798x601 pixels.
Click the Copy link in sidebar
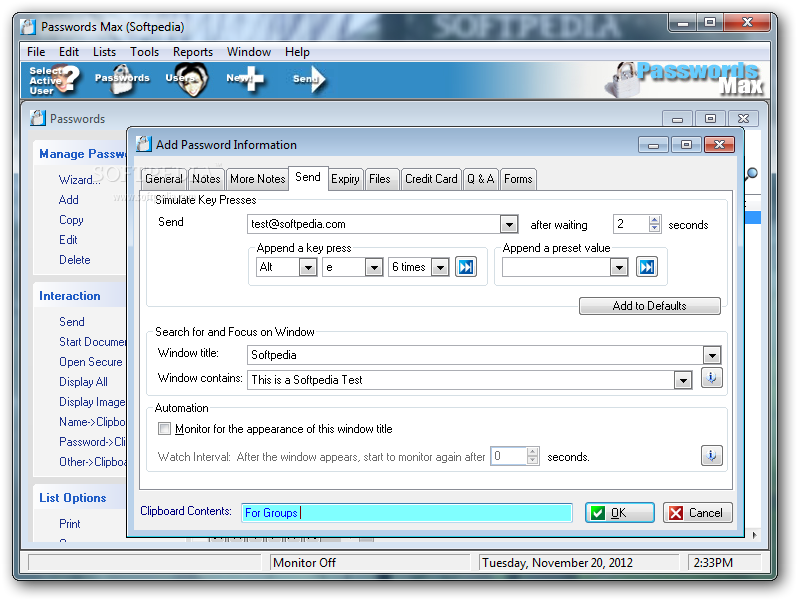[71, 220]
